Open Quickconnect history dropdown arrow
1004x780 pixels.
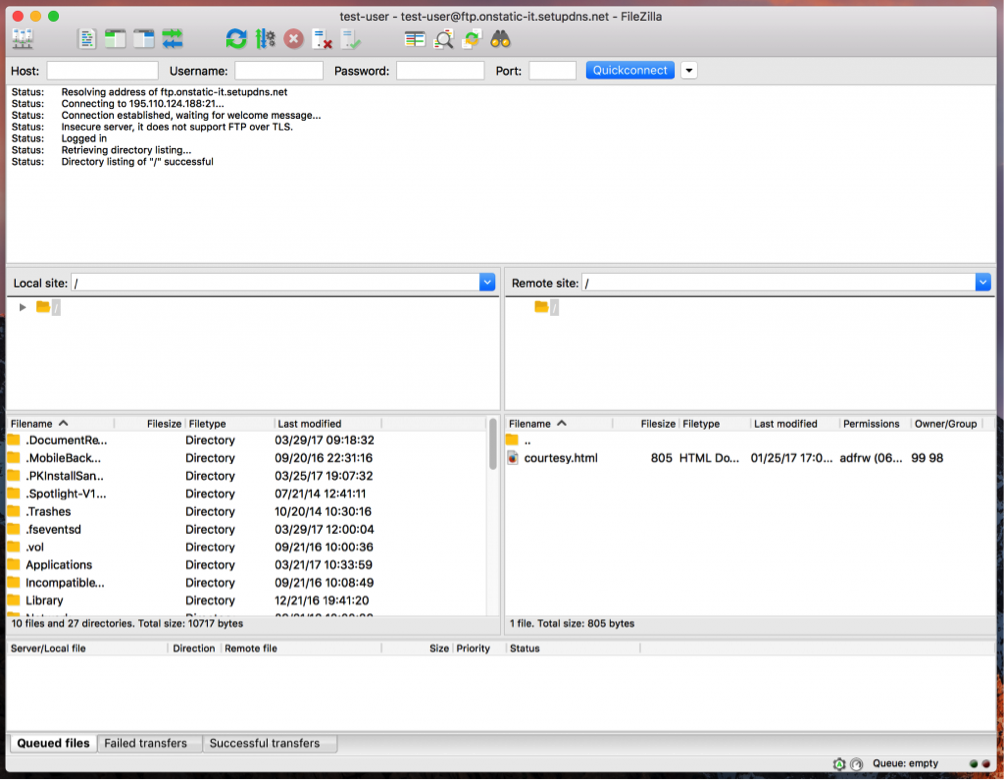click(x=689, y=70)
